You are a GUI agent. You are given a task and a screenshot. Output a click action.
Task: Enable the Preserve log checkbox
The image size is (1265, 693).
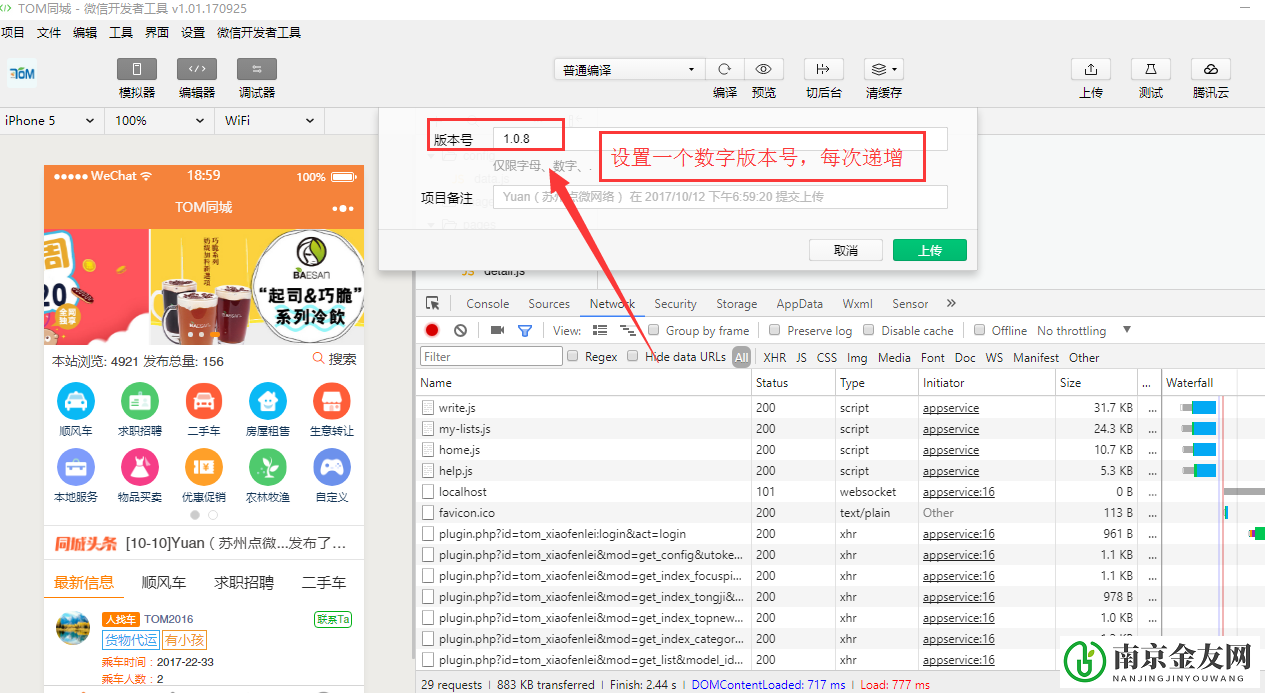[x=774, y=330]
